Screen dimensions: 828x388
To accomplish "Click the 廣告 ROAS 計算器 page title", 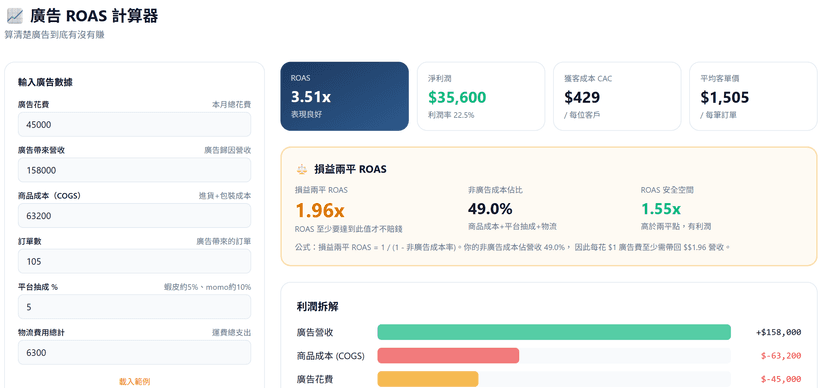I will pyautogui.click(x=94, y=16).
